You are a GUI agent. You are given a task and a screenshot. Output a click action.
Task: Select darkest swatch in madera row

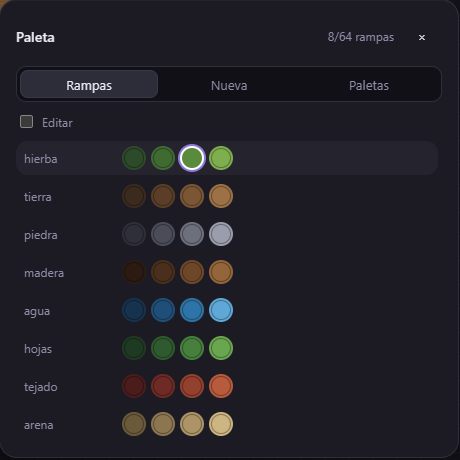pos(134,272)
